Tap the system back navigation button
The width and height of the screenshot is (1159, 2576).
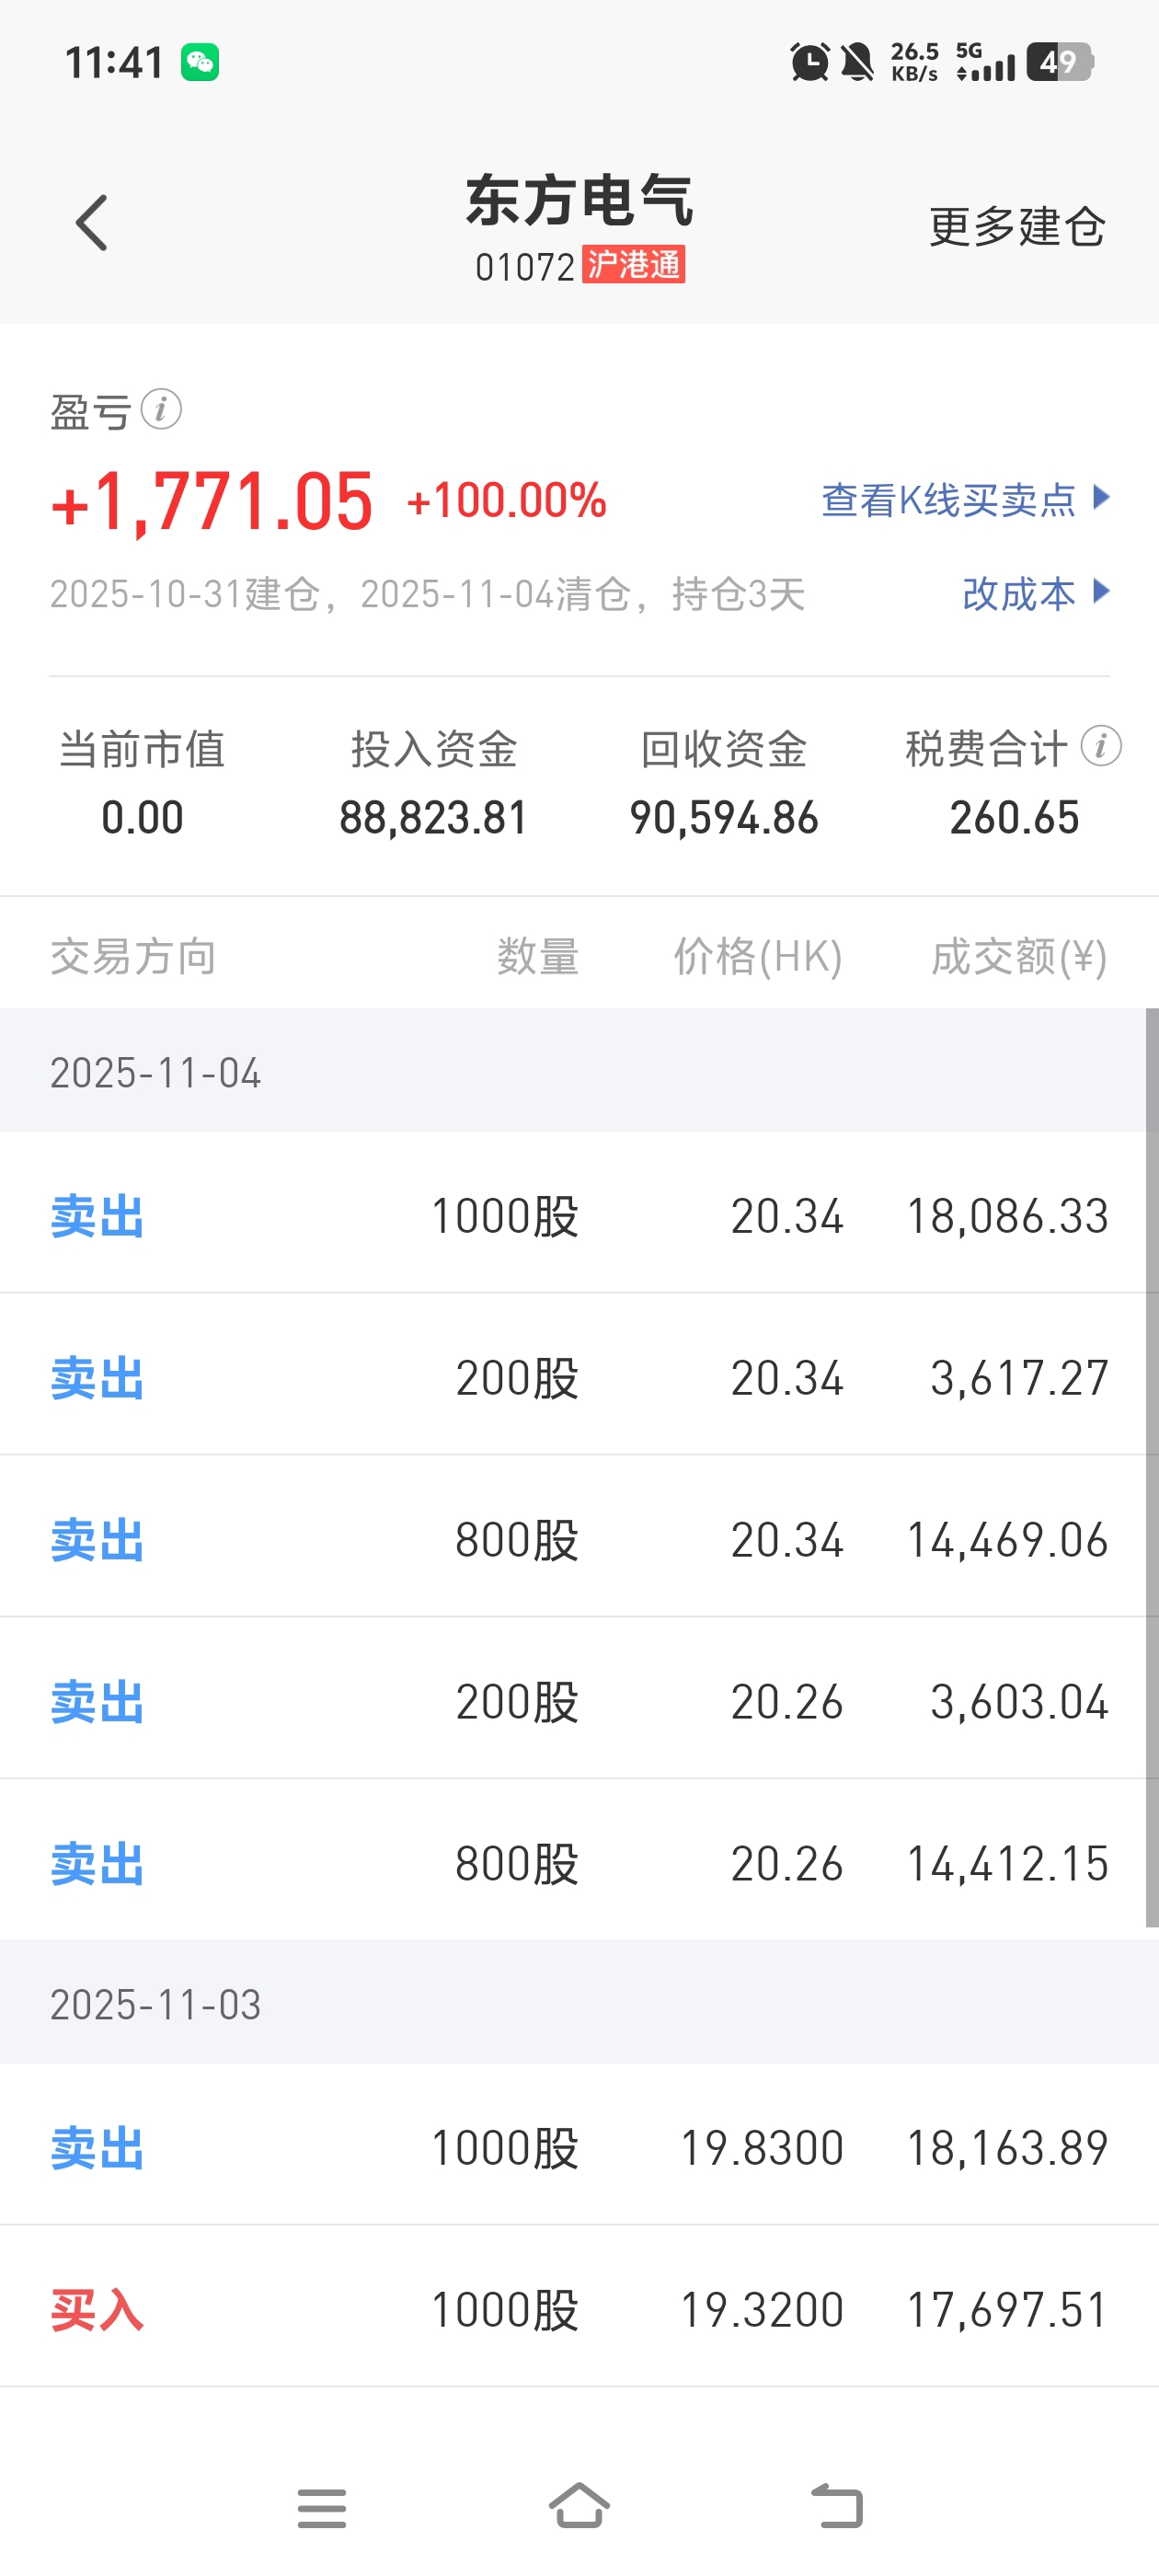[837, 2506]
